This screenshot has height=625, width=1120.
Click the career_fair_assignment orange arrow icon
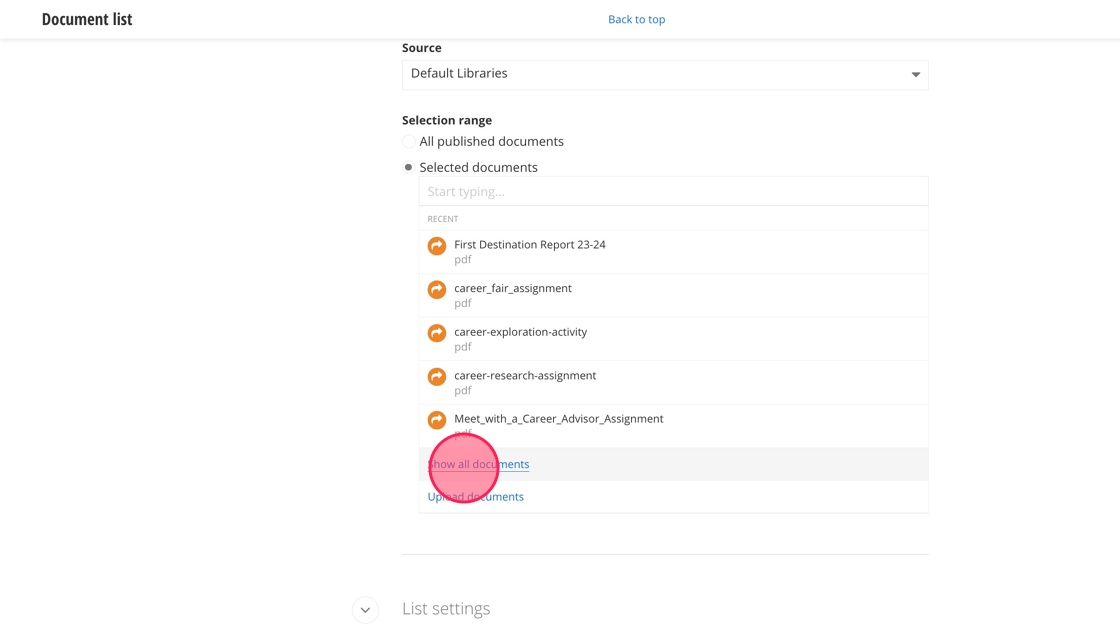point(437,290)
